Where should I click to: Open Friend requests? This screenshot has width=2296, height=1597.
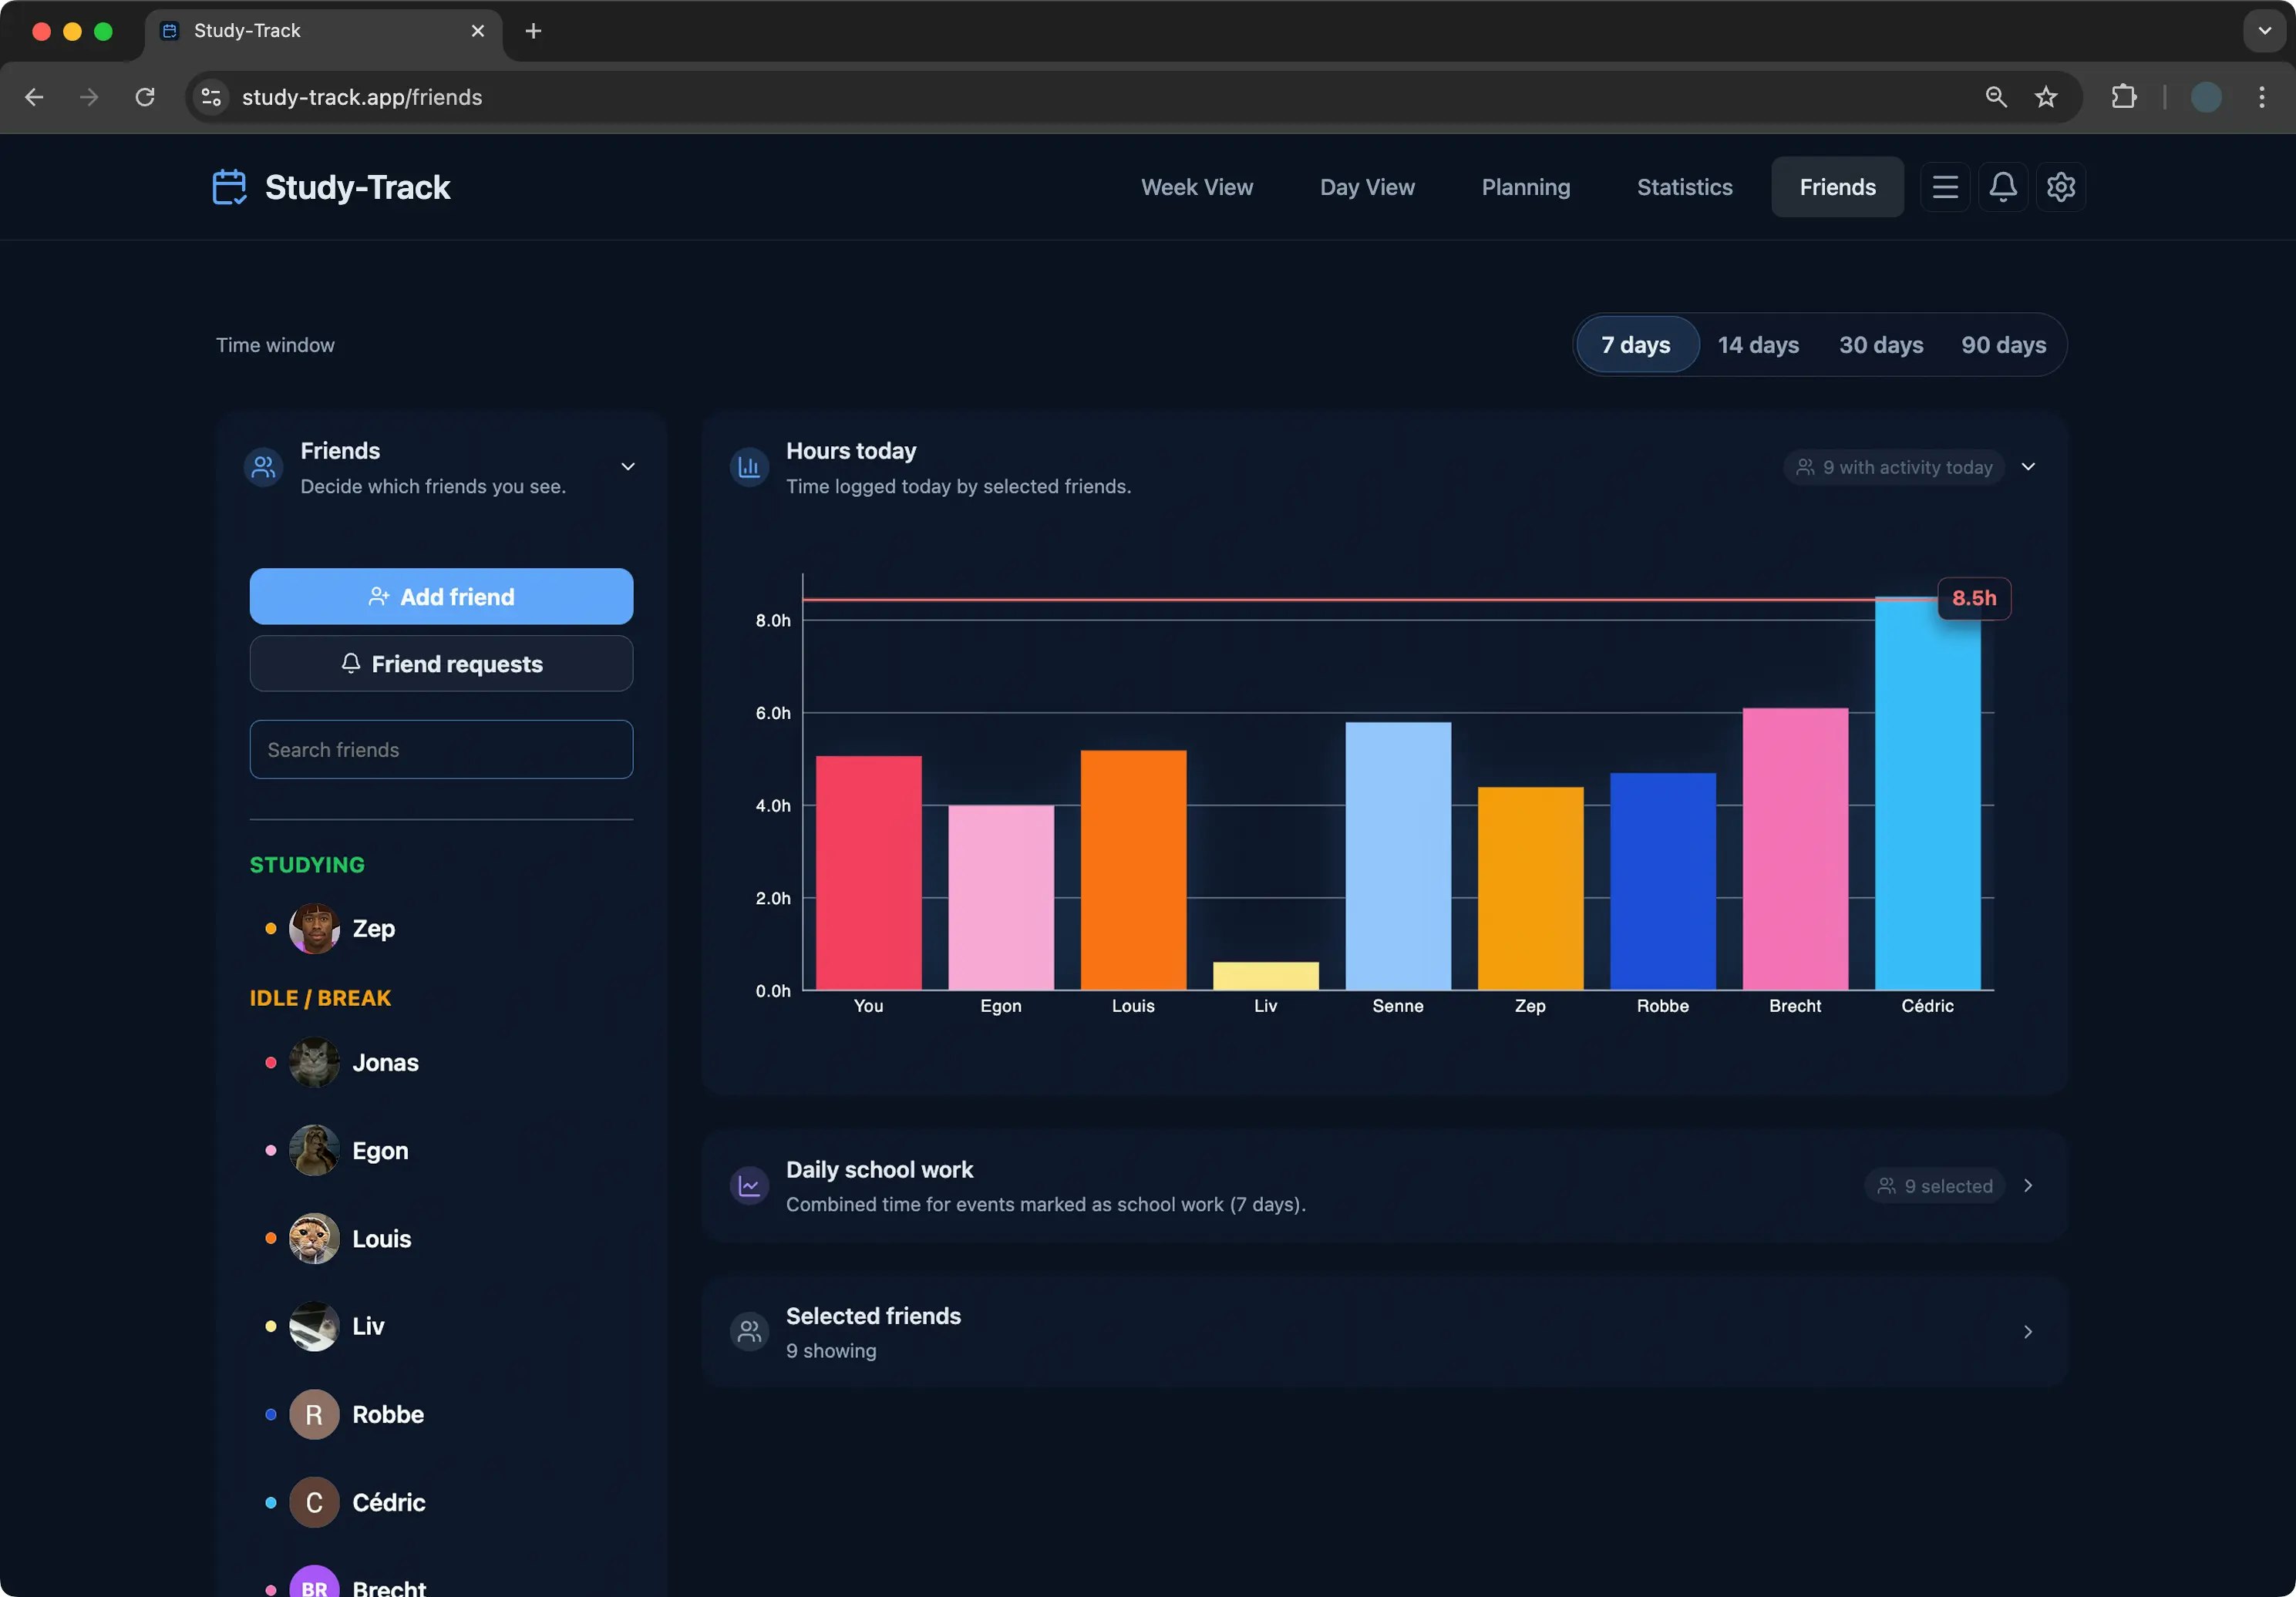click(x=441, y=664)
